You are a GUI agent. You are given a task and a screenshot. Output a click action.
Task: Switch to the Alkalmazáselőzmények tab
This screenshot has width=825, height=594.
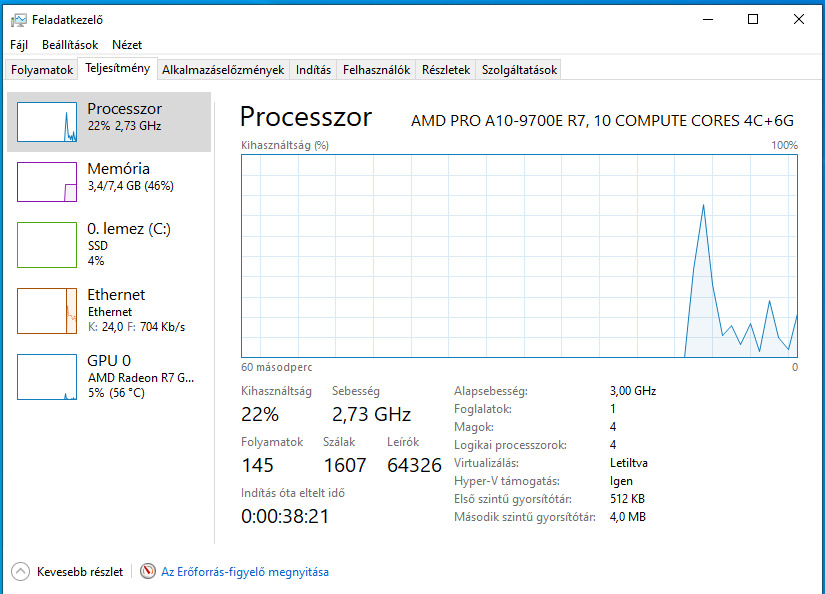[223, 70]
